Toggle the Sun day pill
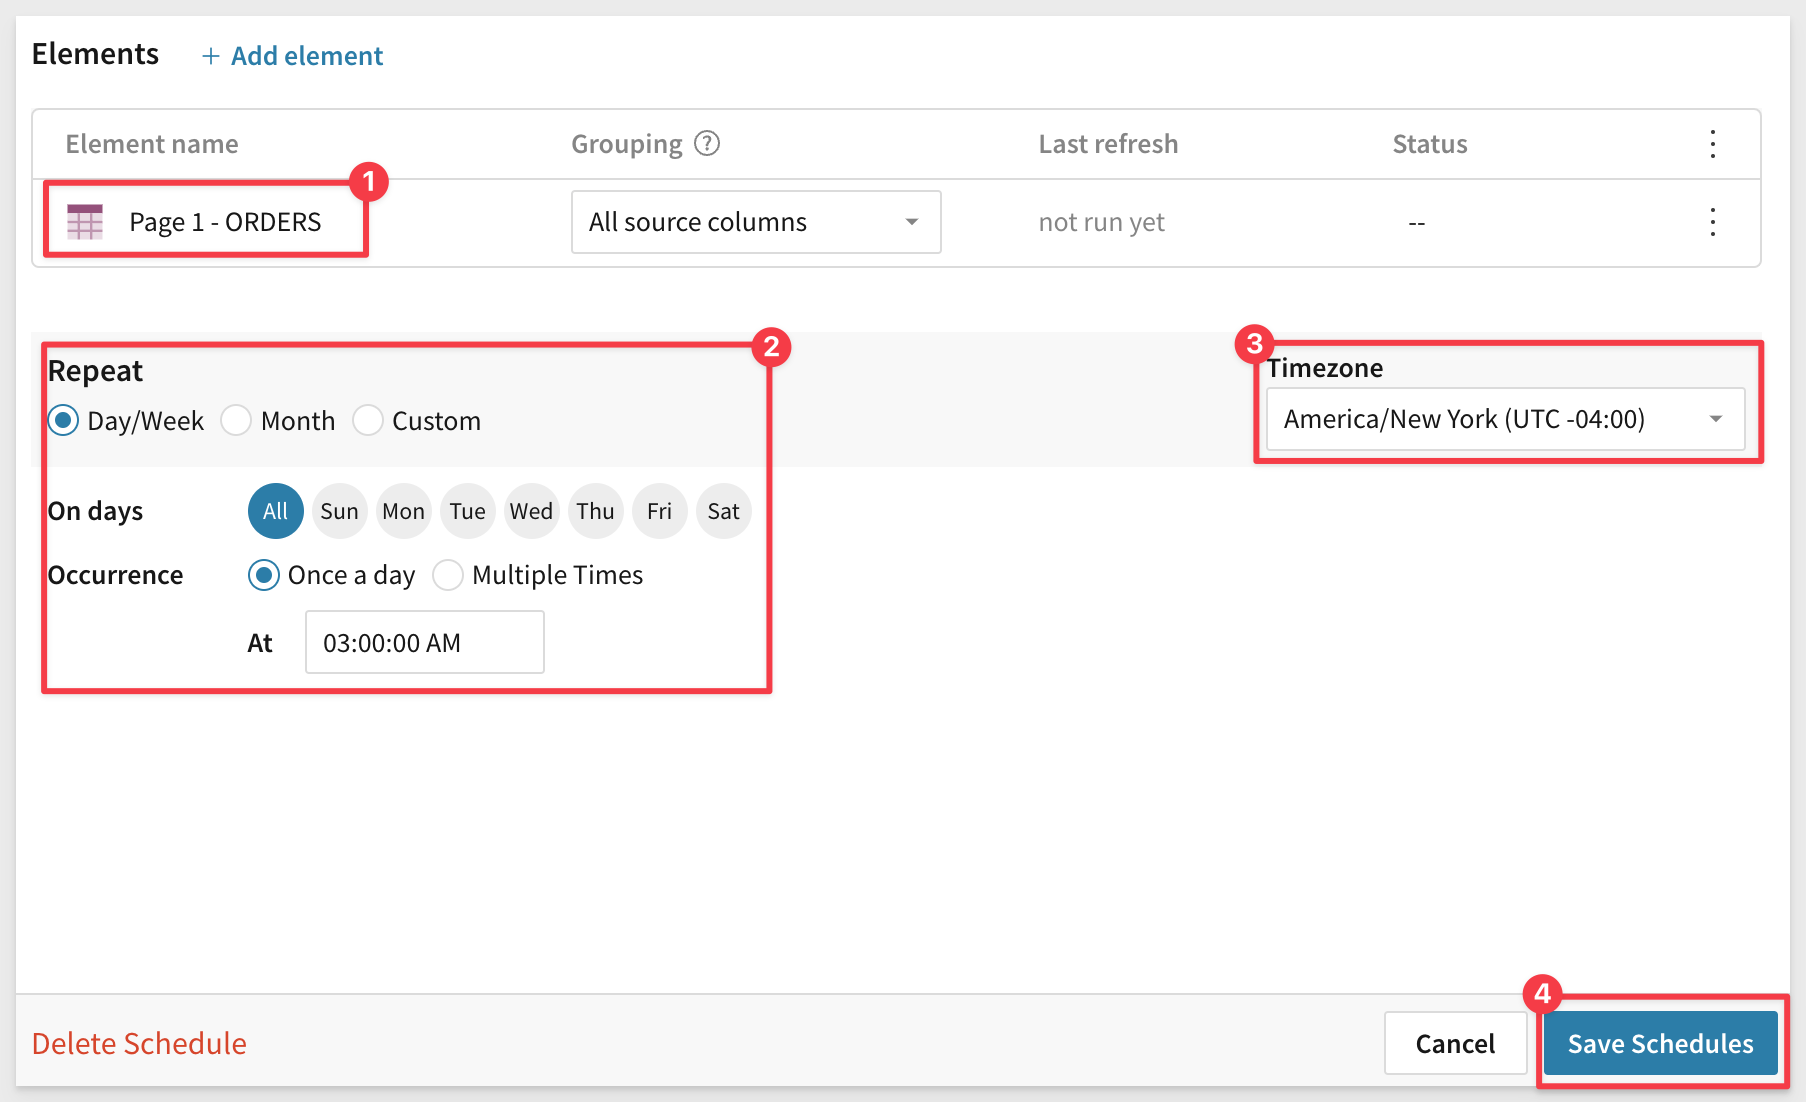 [340, 511]
